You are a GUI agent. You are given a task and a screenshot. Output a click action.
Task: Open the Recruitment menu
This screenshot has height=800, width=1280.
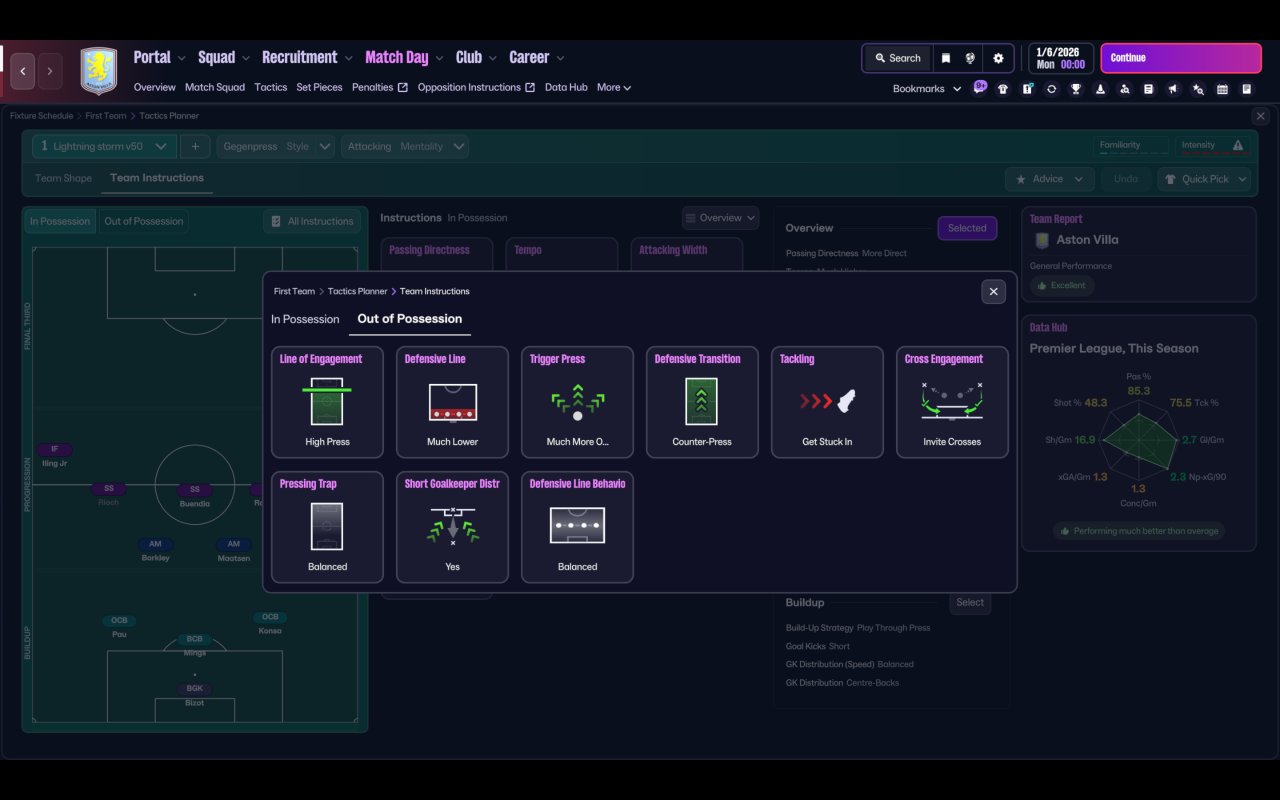[x=300, y=58]
